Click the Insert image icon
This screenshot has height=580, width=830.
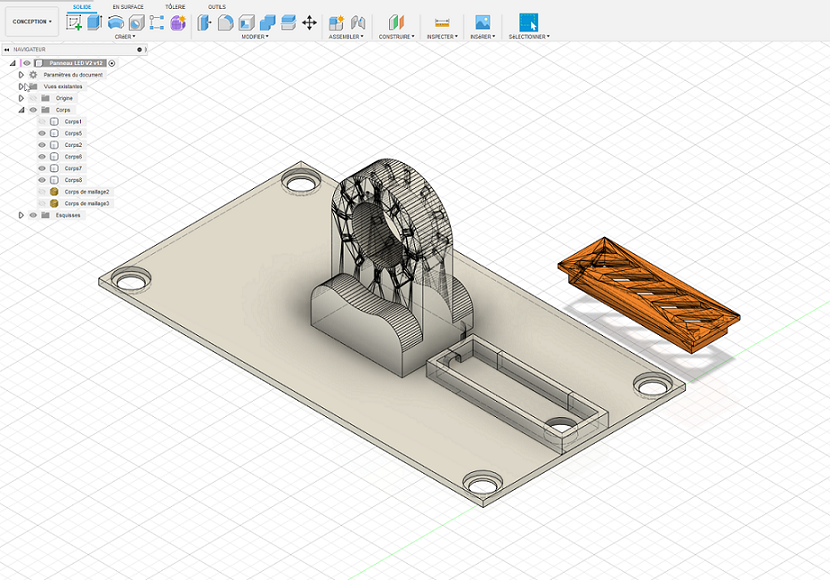(x=483, y=22)
